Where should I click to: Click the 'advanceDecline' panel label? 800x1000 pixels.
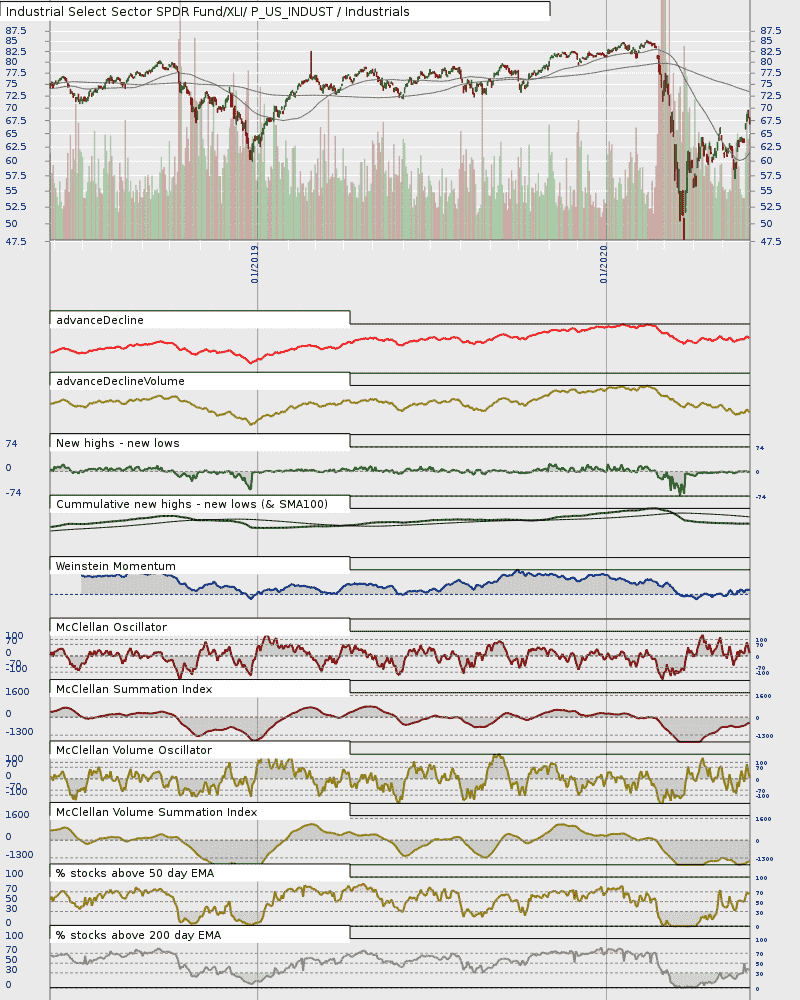coord(100,320)
